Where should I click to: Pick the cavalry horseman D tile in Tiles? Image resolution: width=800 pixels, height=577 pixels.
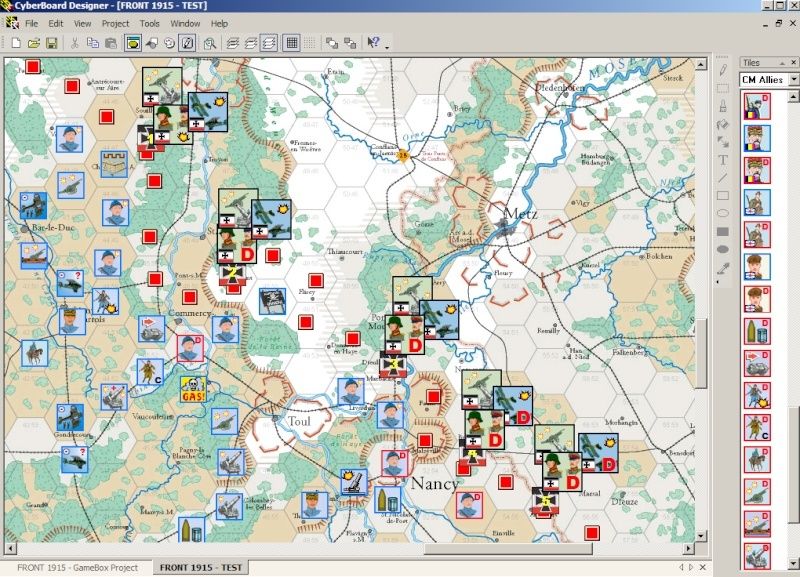[x=757, y=459]
